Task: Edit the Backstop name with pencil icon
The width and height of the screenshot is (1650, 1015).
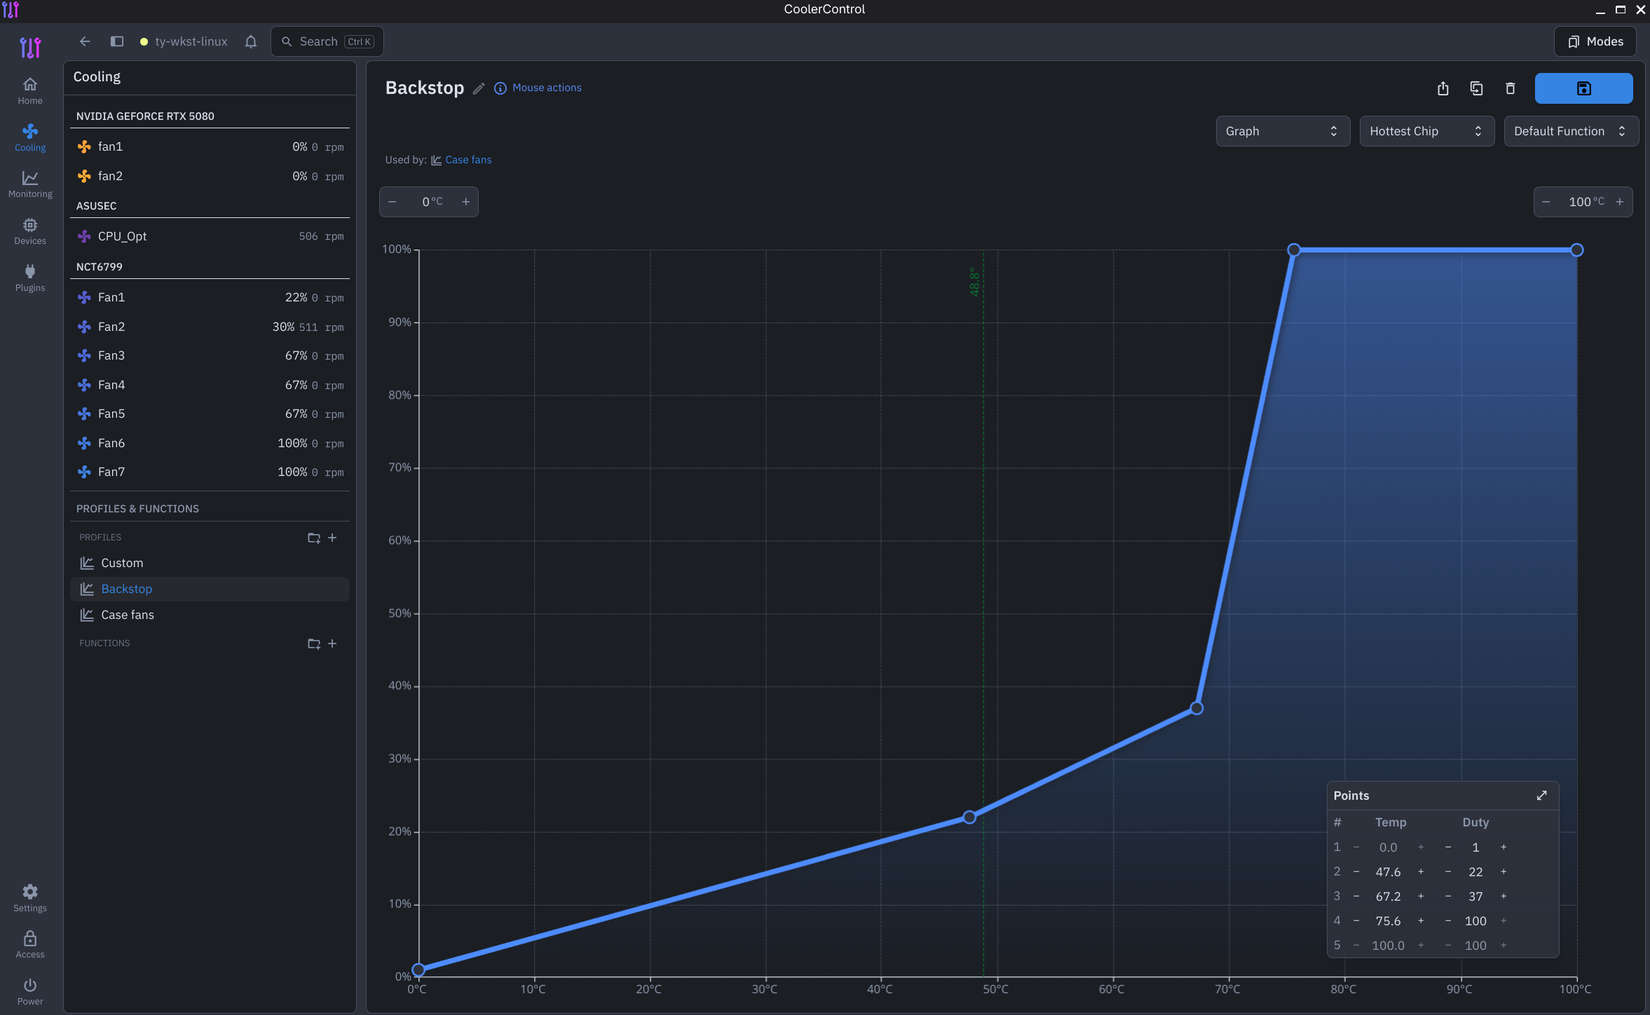Action: 479,88
